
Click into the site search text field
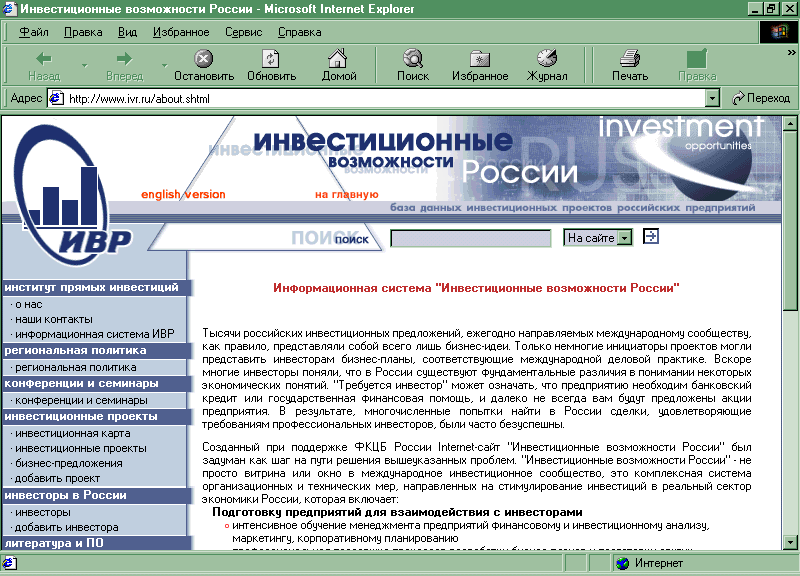tap(470, 238)
